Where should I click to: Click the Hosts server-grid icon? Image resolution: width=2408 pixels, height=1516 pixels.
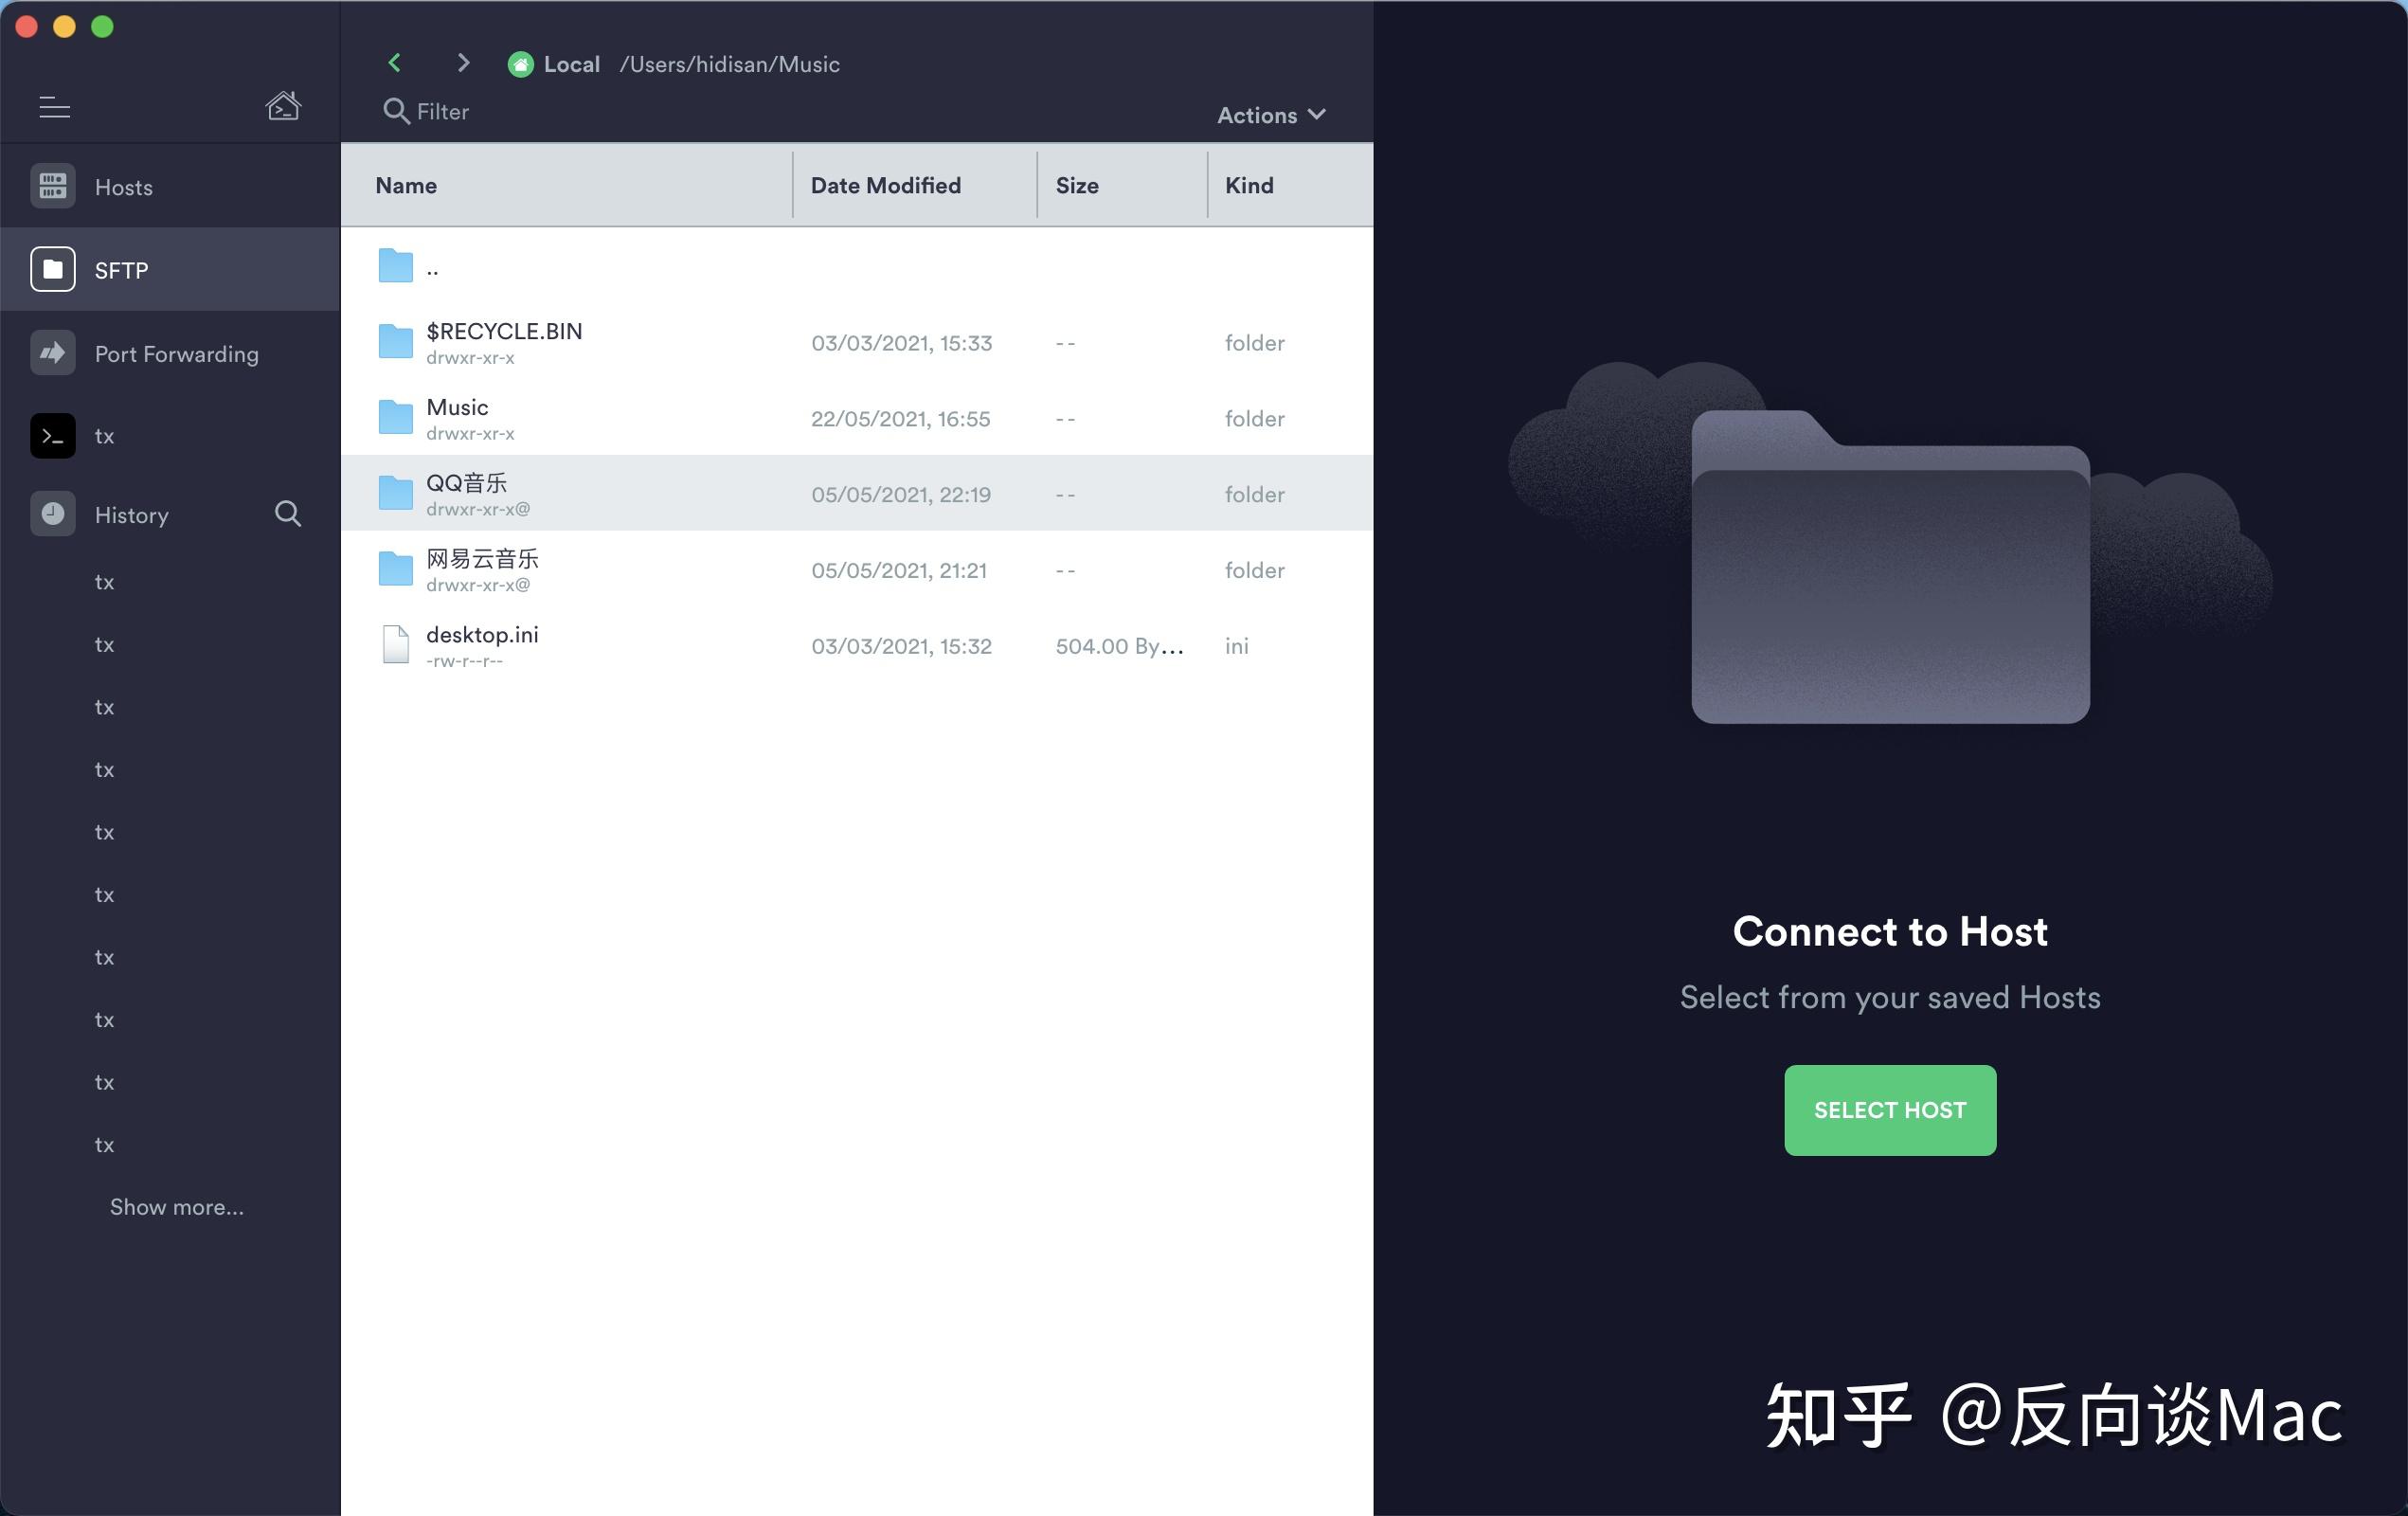point(53,186)
